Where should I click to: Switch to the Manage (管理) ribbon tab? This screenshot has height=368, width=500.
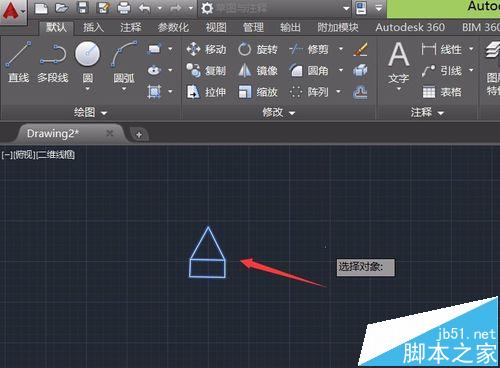[x=253, y=27]
